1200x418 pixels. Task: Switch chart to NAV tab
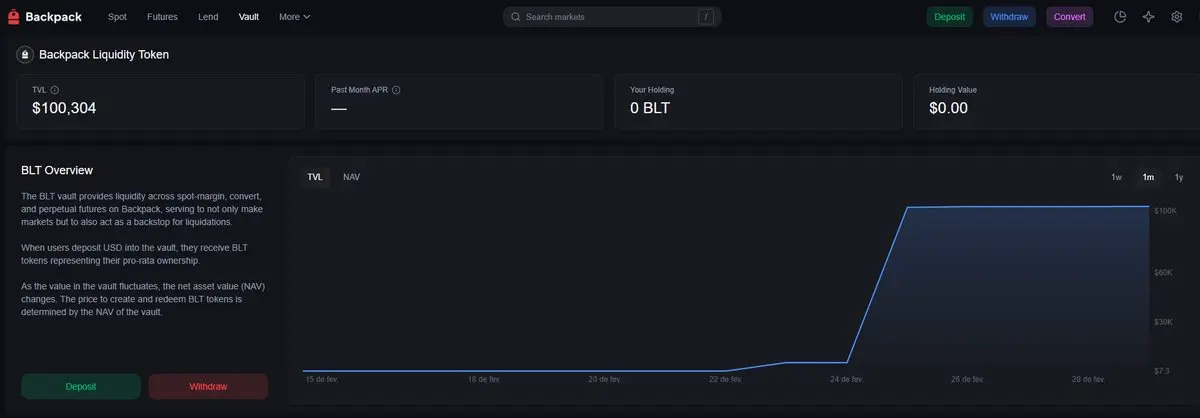(351, 177)
